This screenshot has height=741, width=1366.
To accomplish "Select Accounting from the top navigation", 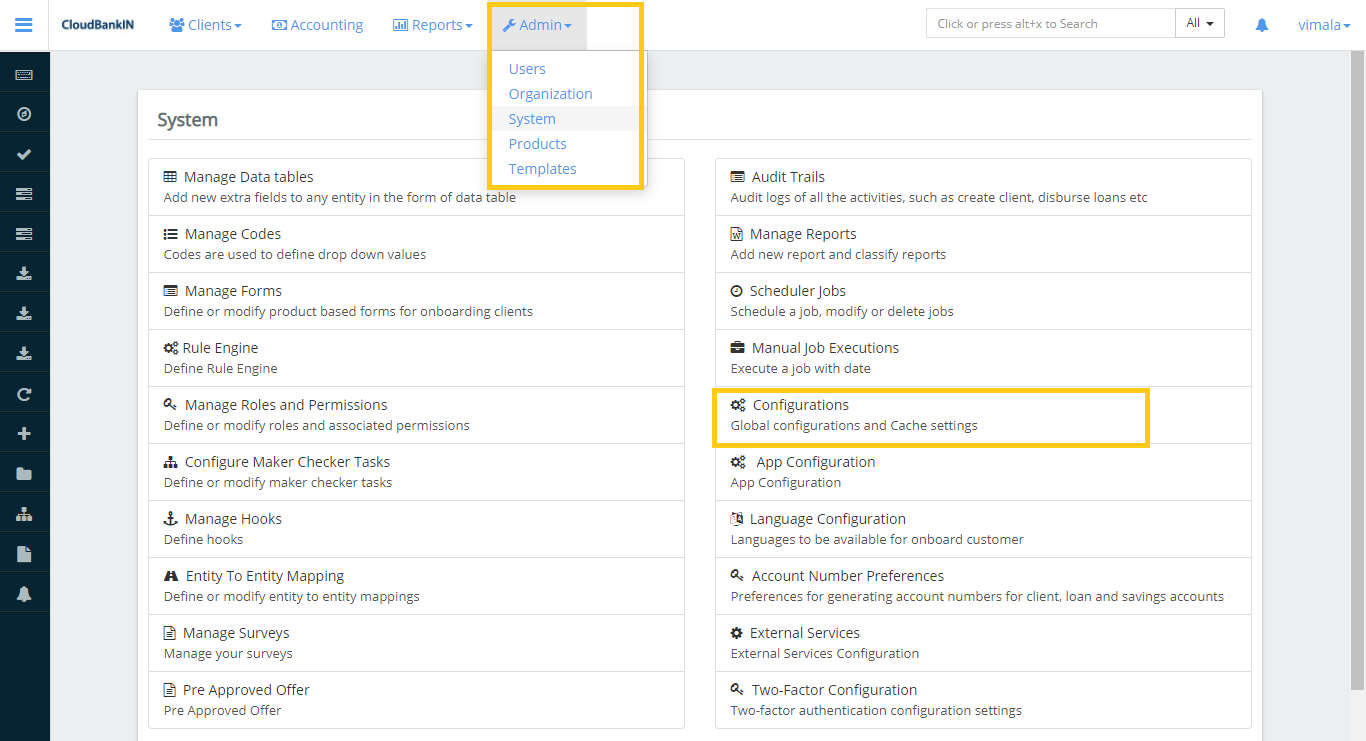I will point(317,25).
